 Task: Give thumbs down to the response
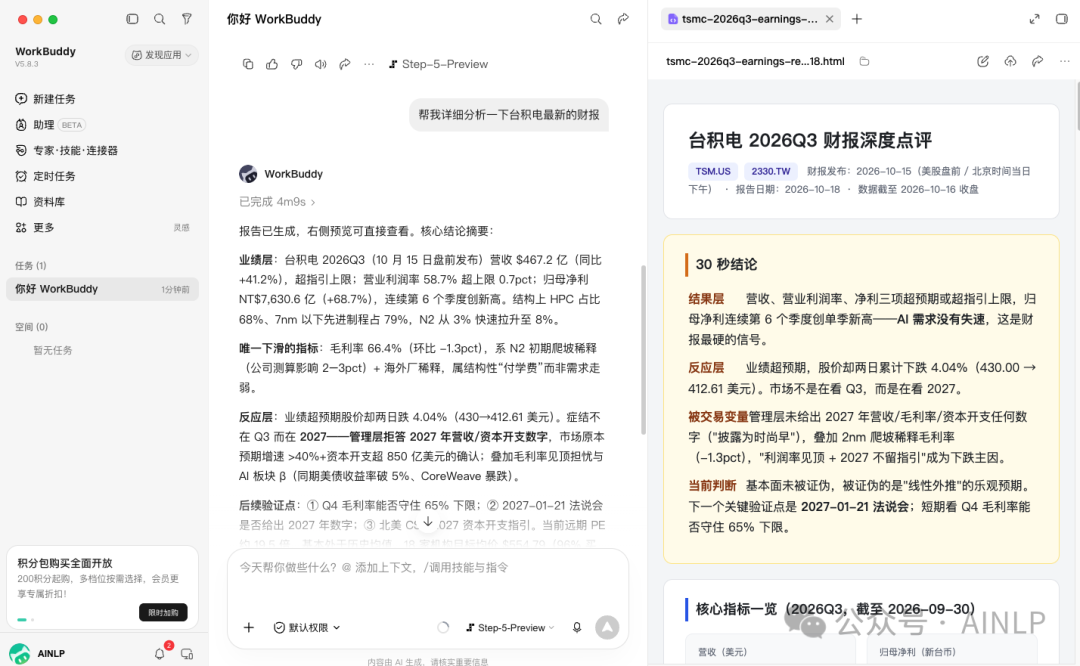pos(296,64)
